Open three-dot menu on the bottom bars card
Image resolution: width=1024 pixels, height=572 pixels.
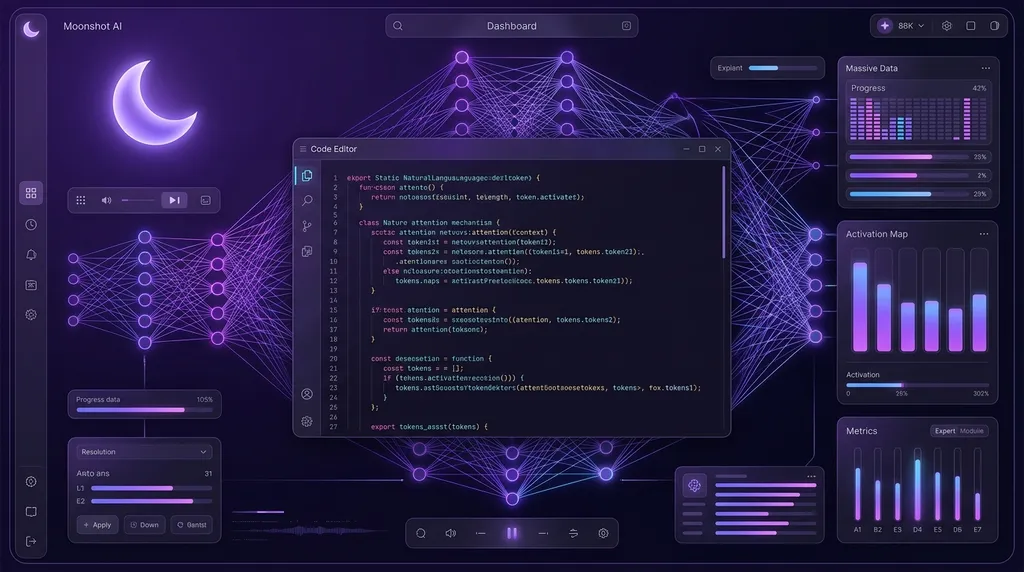click(811, 476)
